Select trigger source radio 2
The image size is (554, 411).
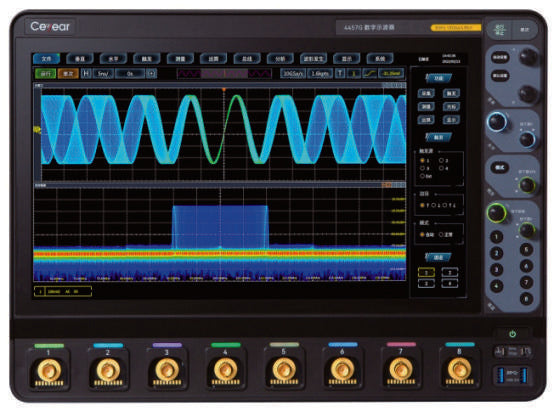pos(441,160)
